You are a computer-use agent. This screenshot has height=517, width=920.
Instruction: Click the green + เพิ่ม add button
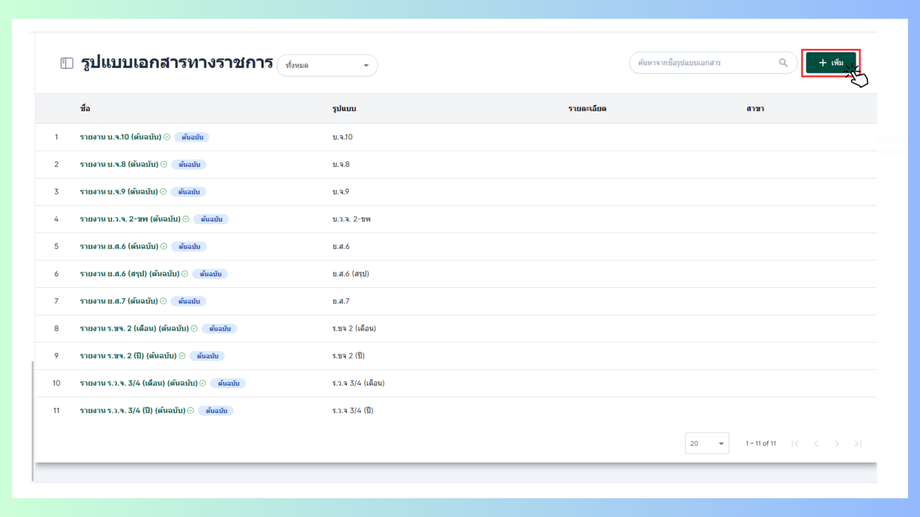(x=830, y=63)
